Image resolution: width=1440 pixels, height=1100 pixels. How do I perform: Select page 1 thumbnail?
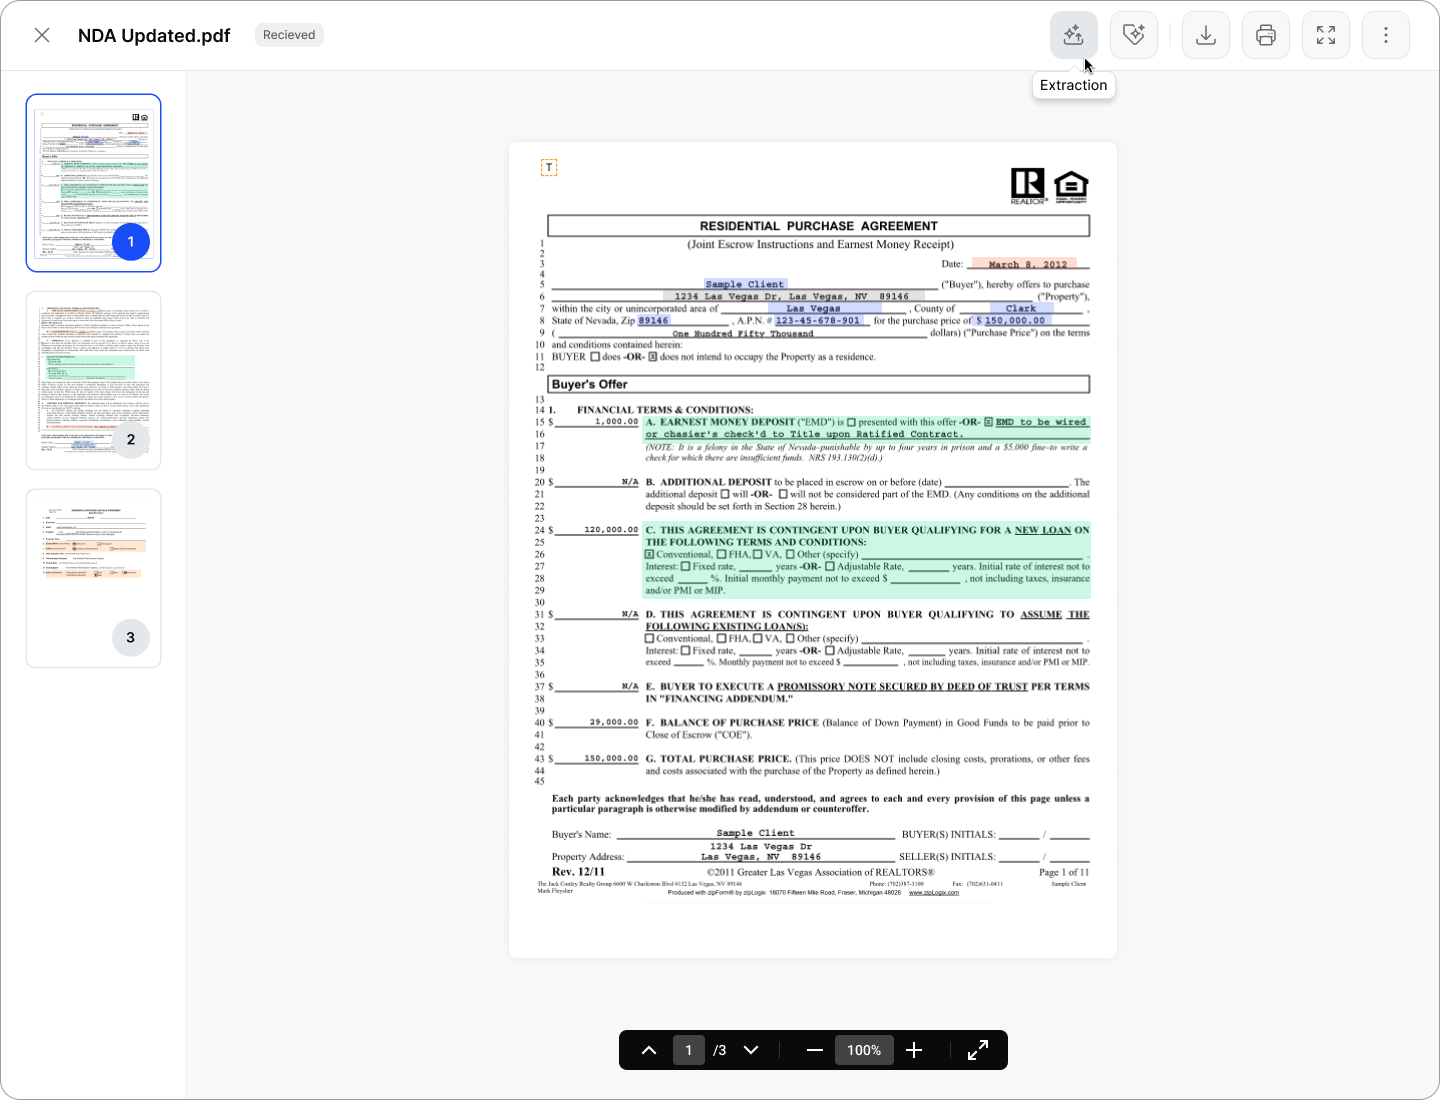(93, 183)
